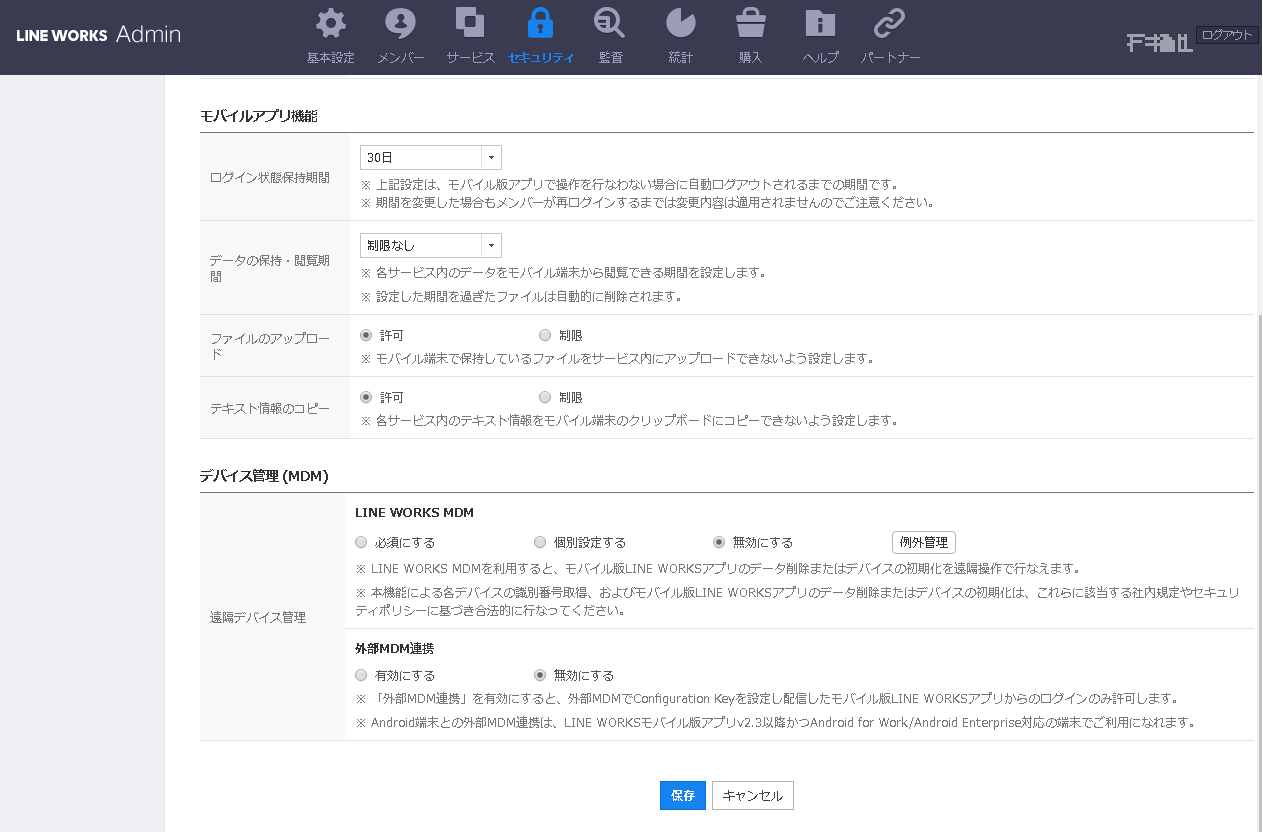This screenshot has width=1263, height=835.
Task: Set ファイルのアップロード to 制限
Action: tap(545, 336)
